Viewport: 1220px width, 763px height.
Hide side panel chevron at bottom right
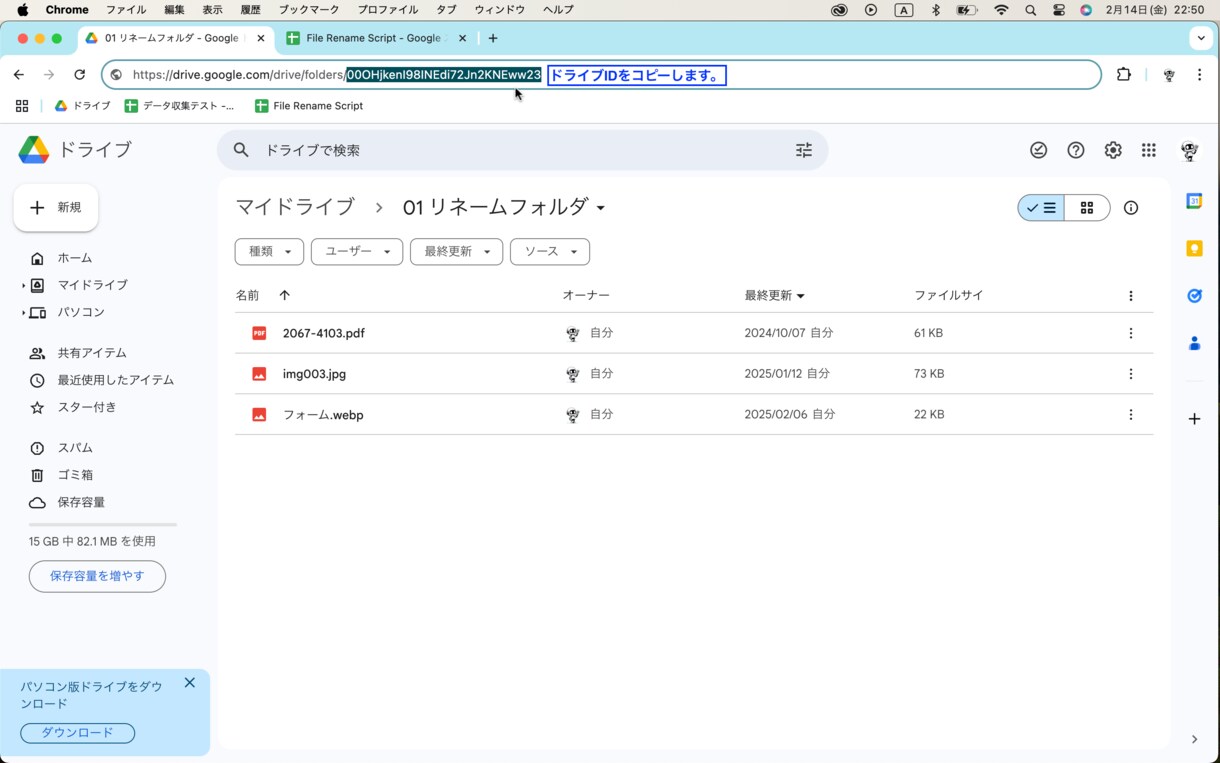click(1194, 740)
